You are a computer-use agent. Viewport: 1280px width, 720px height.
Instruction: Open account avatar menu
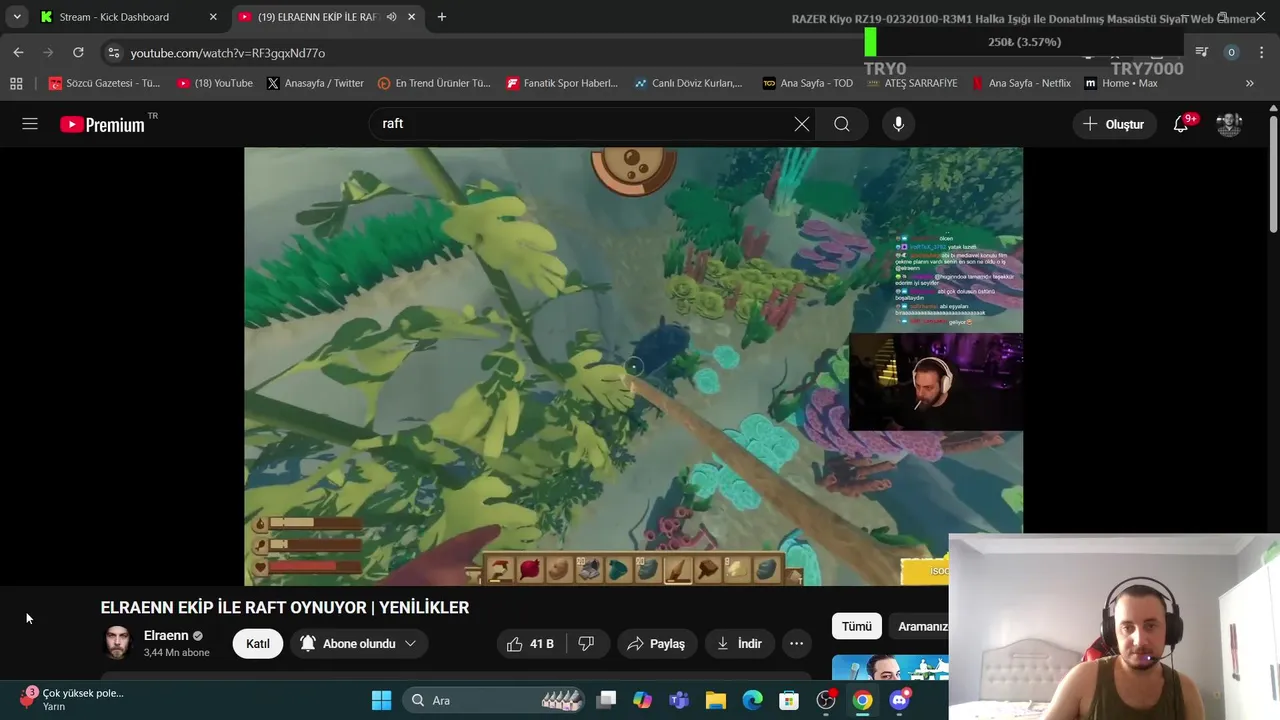coord(1229,124)
